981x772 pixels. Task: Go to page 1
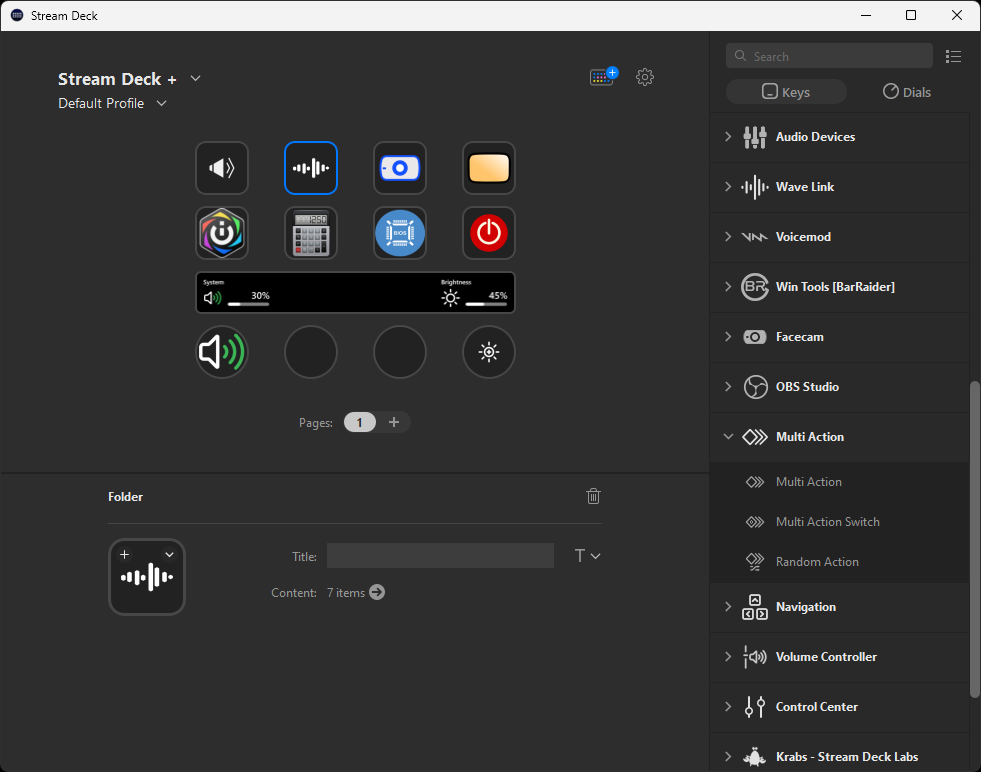pyautogui.click(x=360, y=422)
